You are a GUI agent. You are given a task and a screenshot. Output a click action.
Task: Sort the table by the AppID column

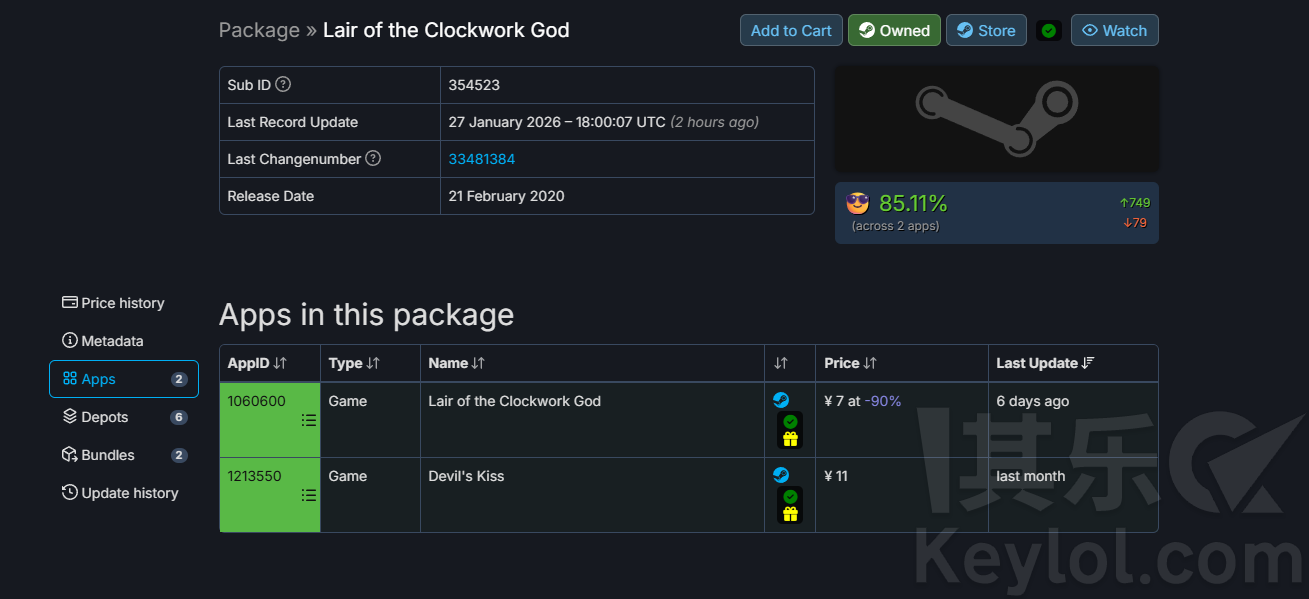pos(257,363)
